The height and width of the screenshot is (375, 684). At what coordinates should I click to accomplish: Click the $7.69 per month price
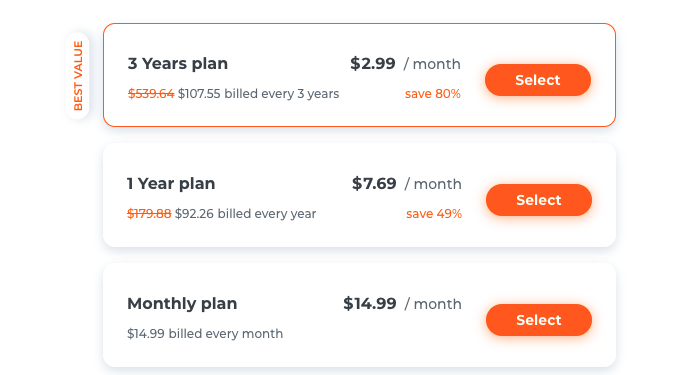coord(407,184)
